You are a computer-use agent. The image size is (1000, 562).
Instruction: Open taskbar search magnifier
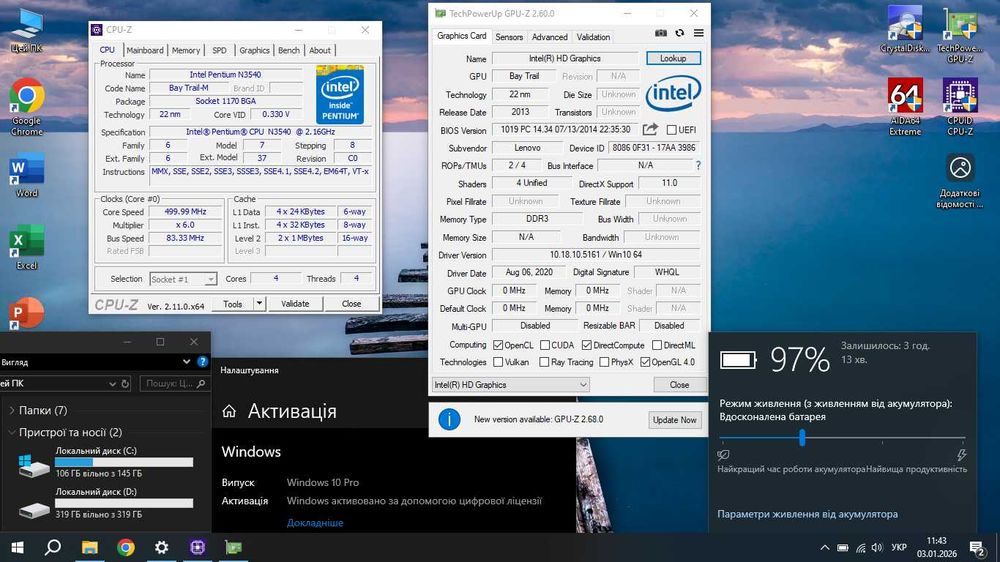(x=53, y=547)
